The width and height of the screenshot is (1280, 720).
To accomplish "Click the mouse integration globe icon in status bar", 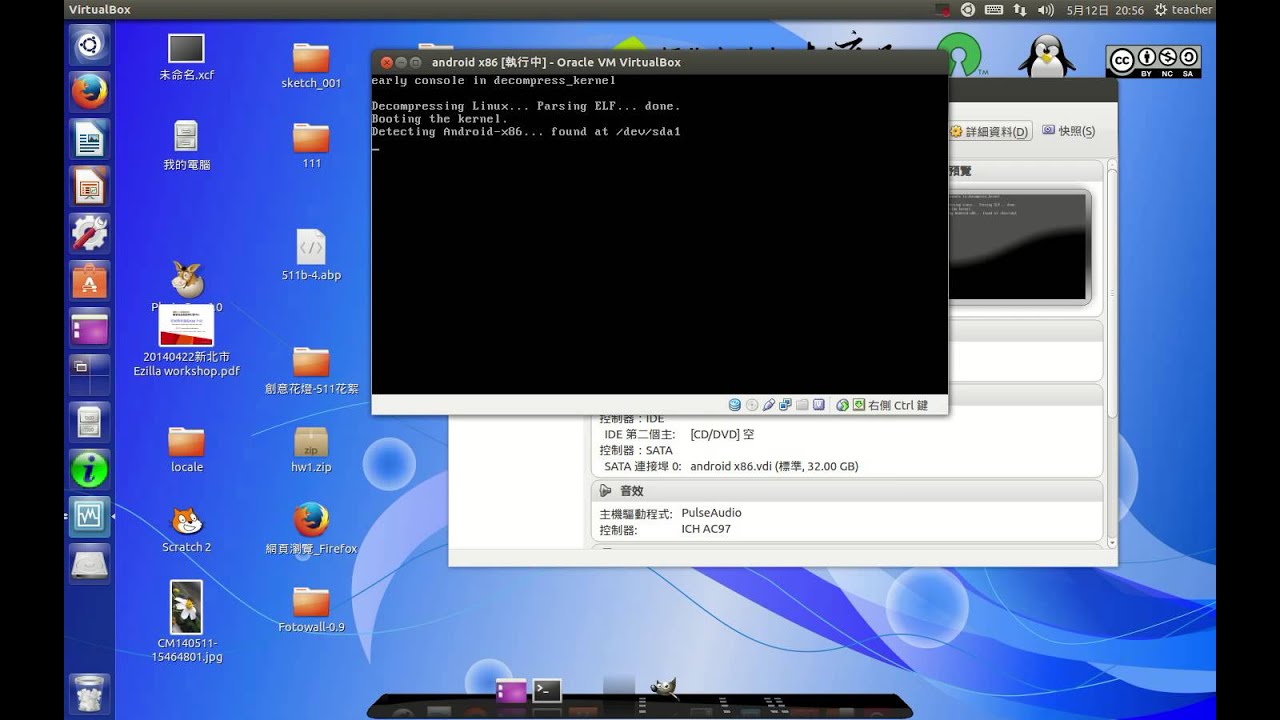I will (x=843, y=405).
